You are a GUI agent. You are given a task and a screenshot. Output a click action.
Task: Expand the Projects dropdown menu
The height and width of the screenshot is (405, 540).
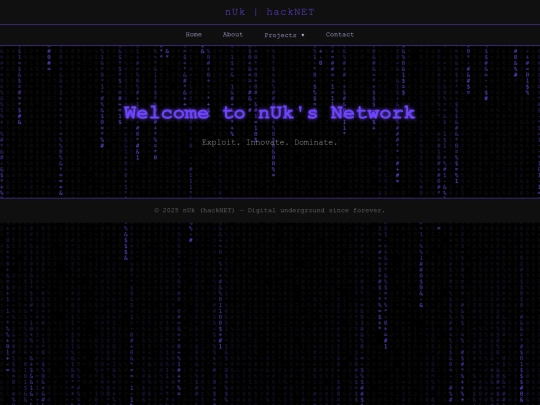(x=284, y=35)
